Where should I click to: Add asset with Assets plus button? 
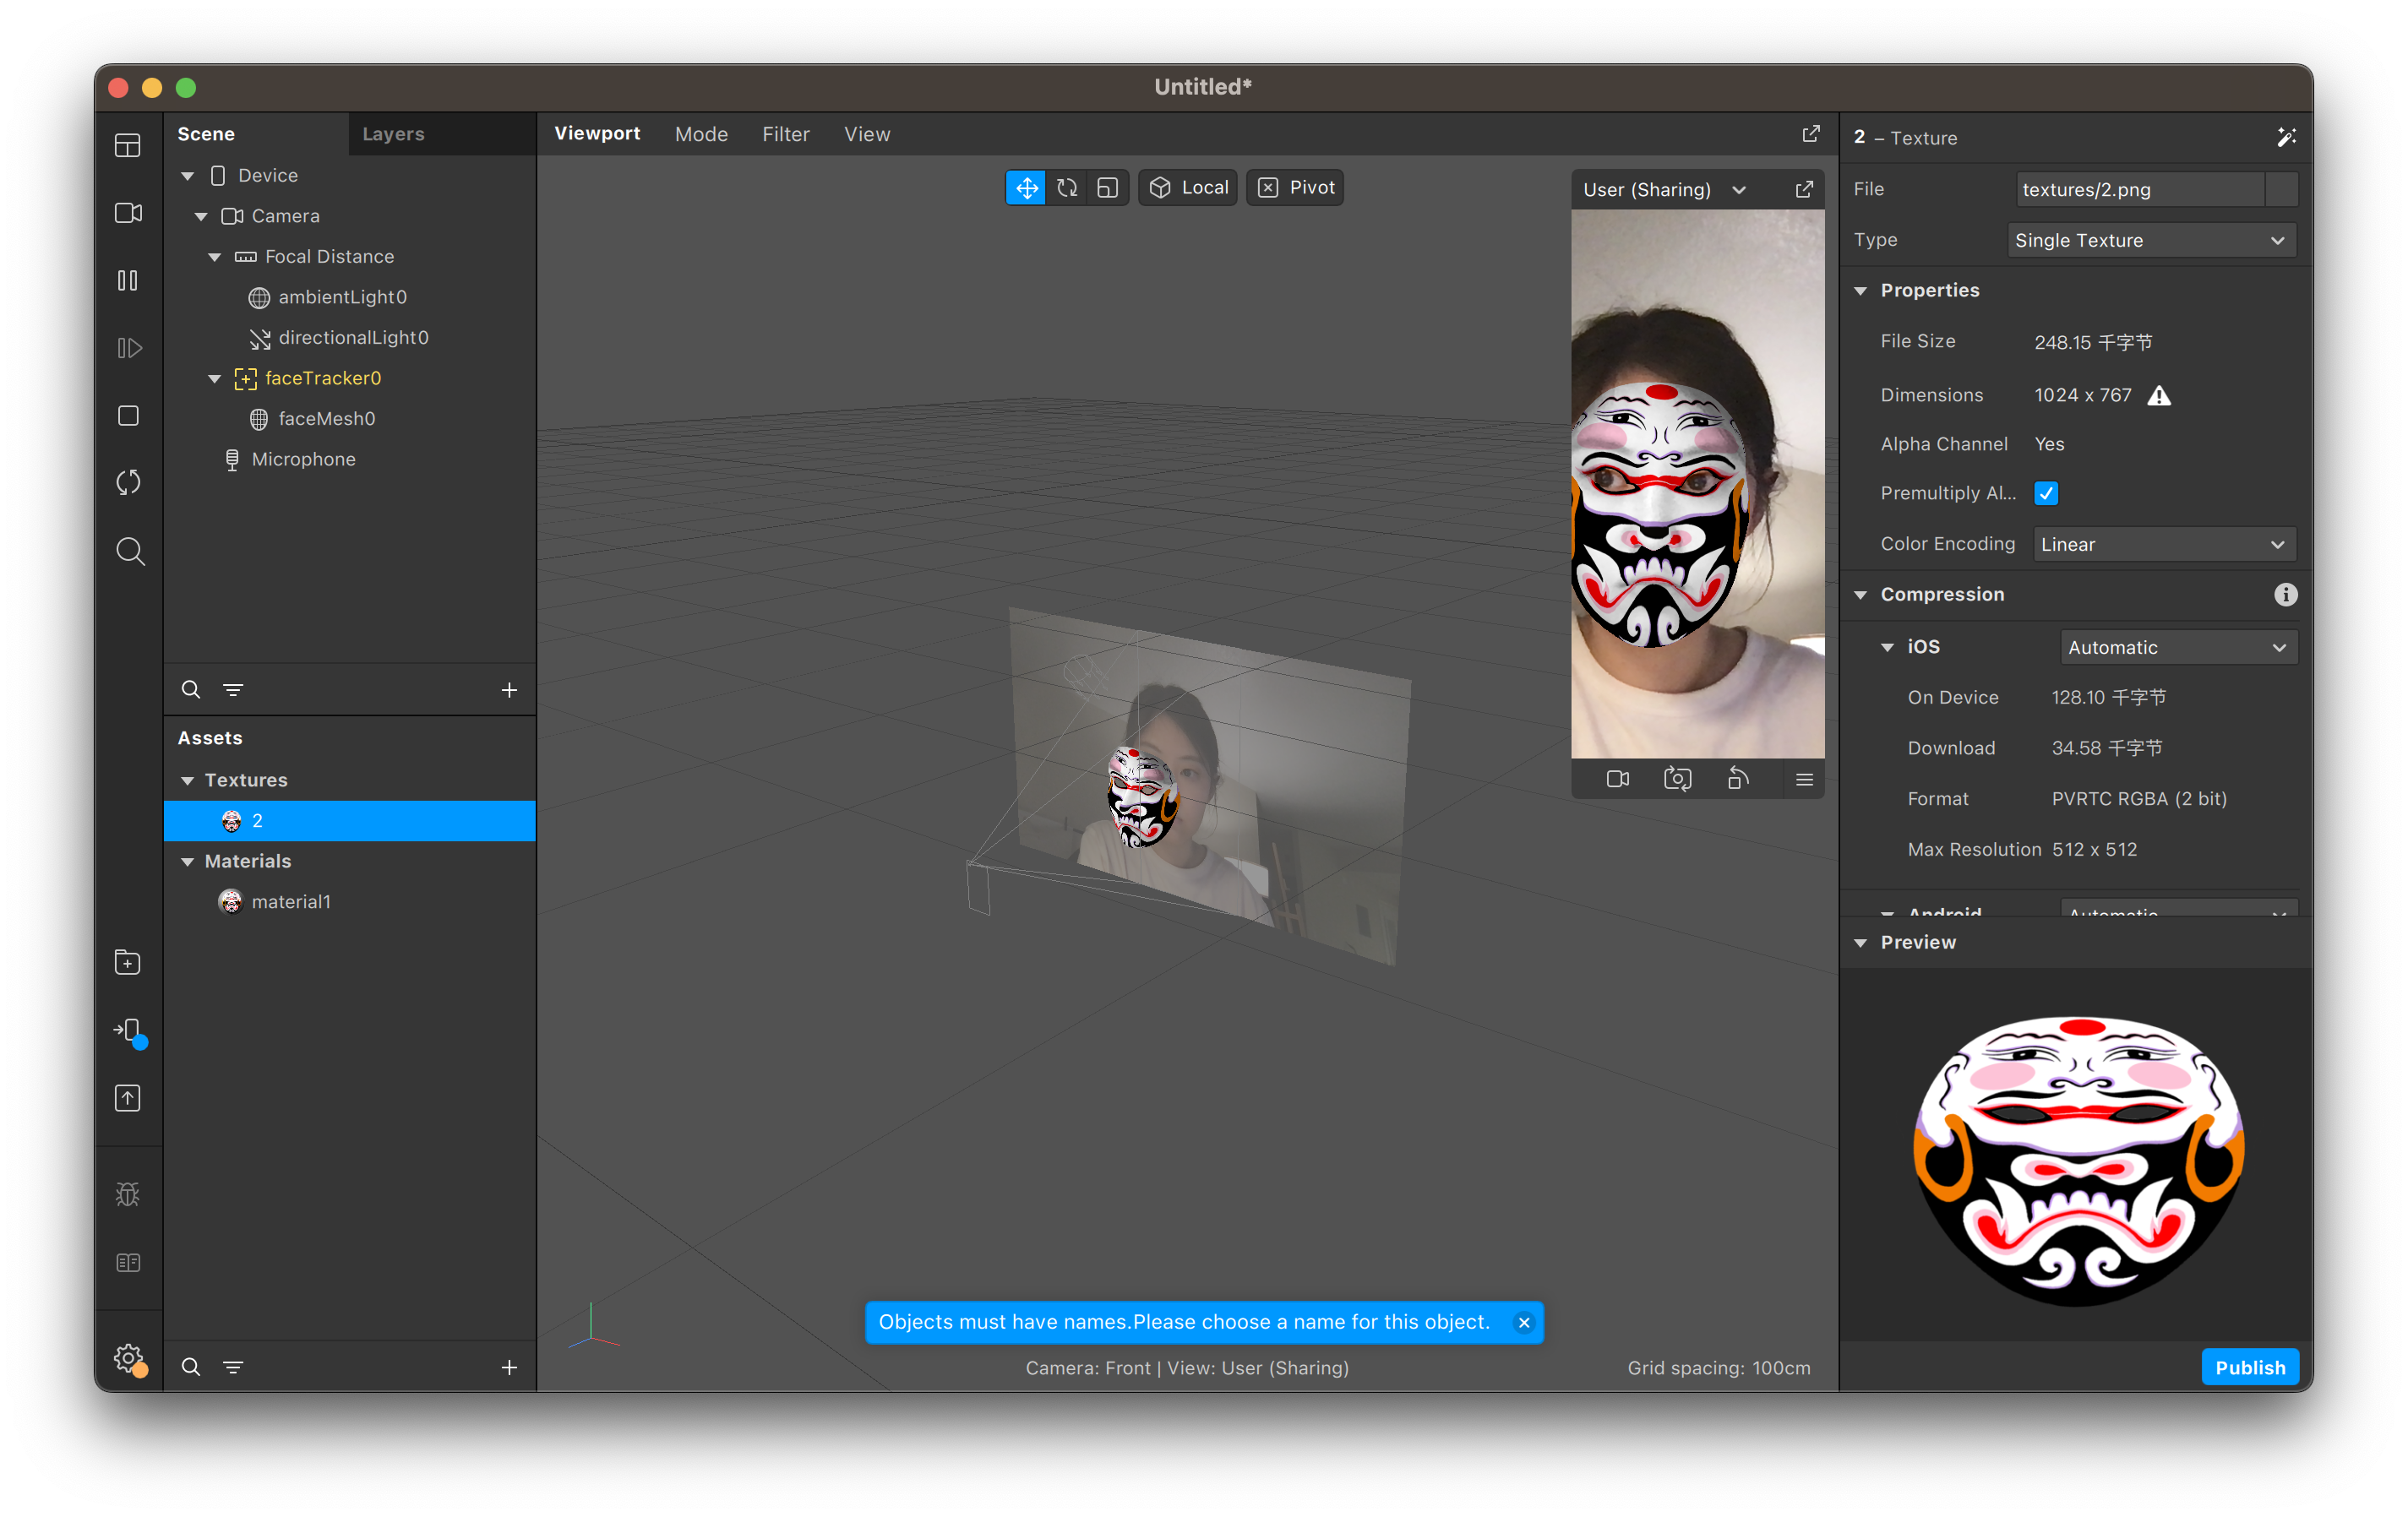pyautogui.click(x=509, y=1367)
